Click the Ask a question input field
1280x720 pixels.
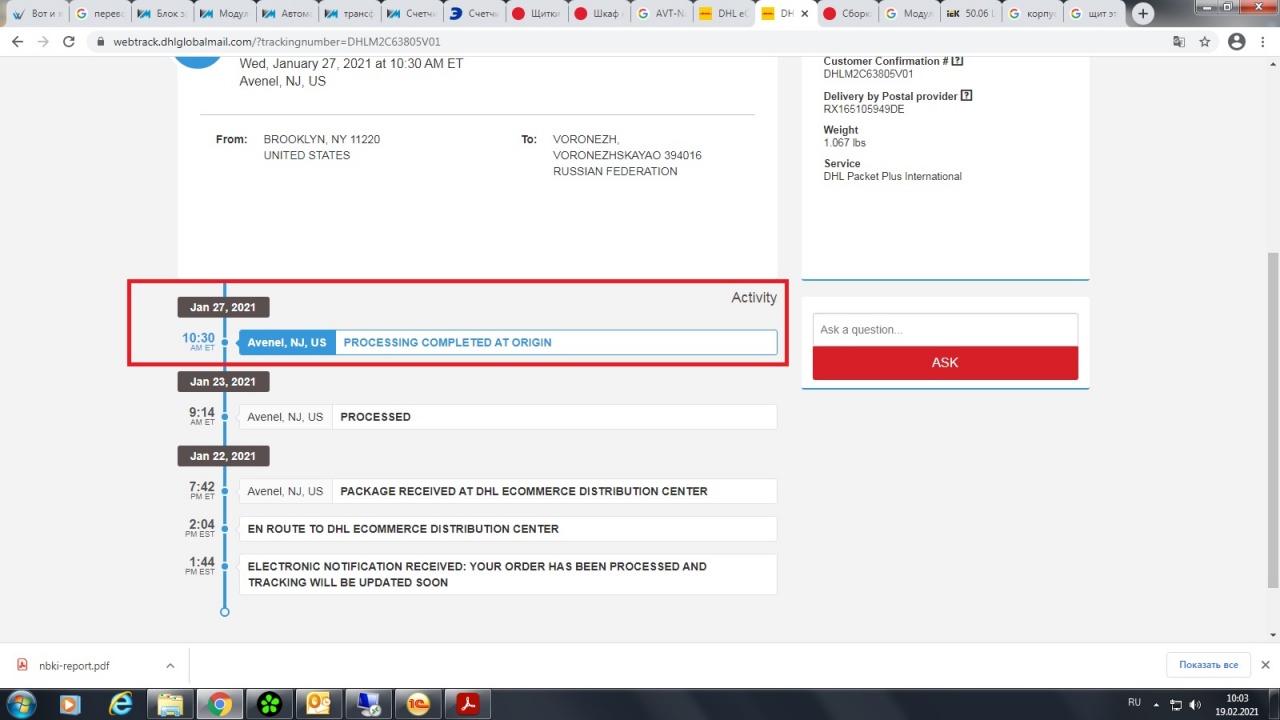pos(945,330)
